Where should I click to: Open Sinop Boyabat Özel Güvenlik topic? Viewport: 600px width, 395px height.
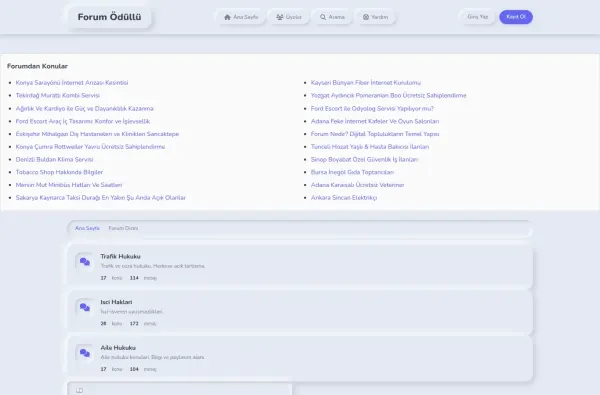pos(364,159)
